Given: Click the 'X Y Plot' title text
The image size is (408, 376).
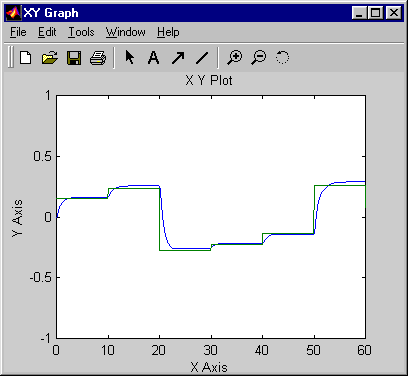Looking at the screenshot, I should 209,81.
